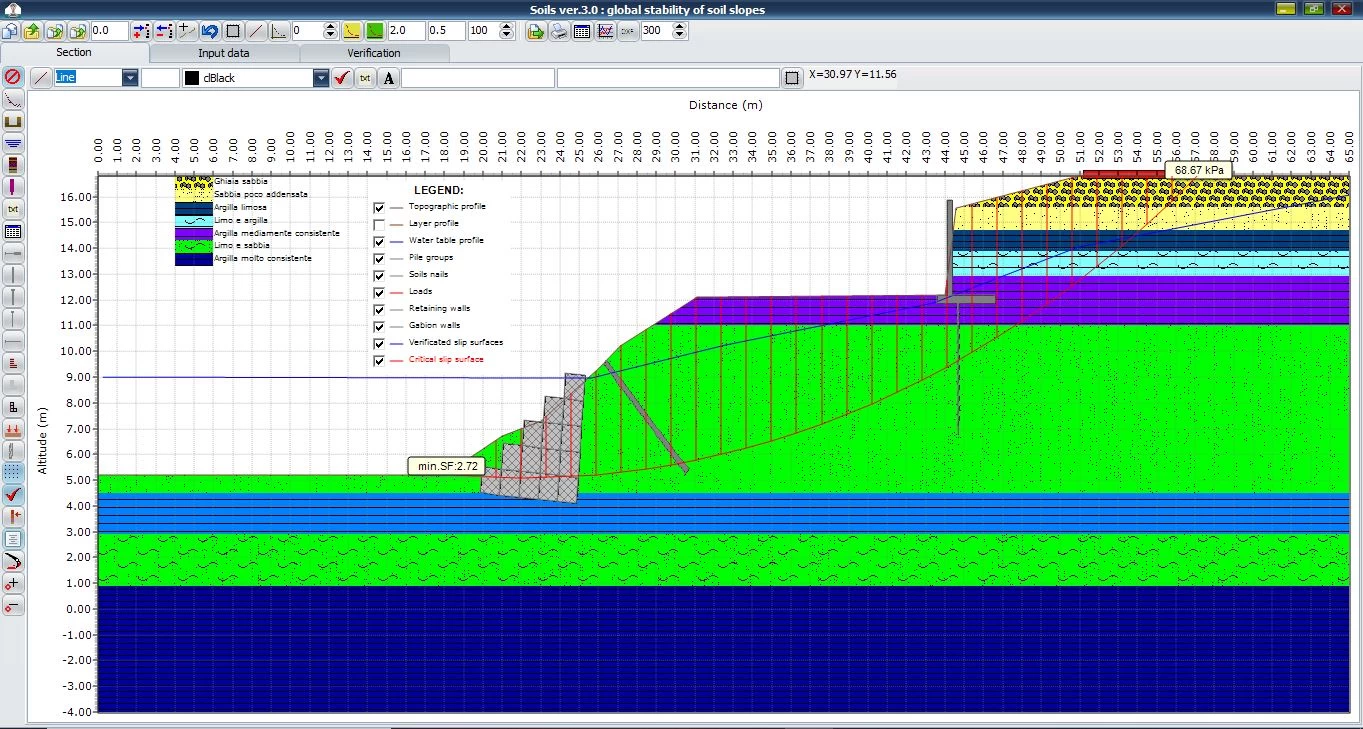
Task: Click the bold A text font icon
Action: tap(389, 77)
